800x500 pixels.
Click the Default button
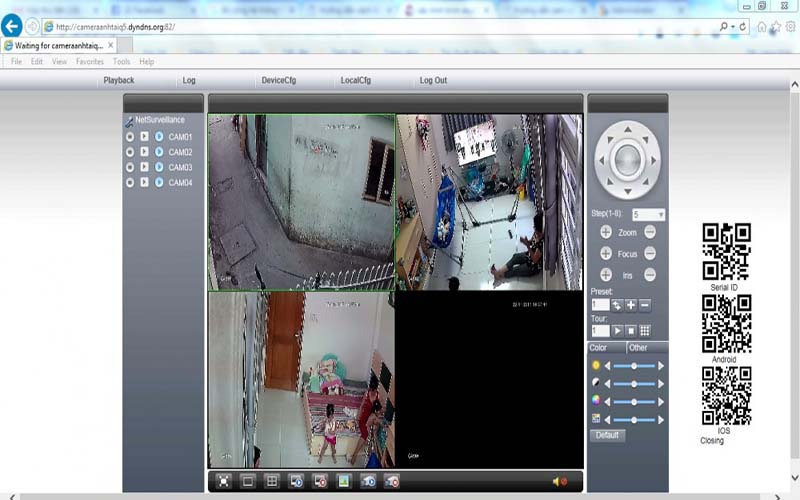[607, 435]
